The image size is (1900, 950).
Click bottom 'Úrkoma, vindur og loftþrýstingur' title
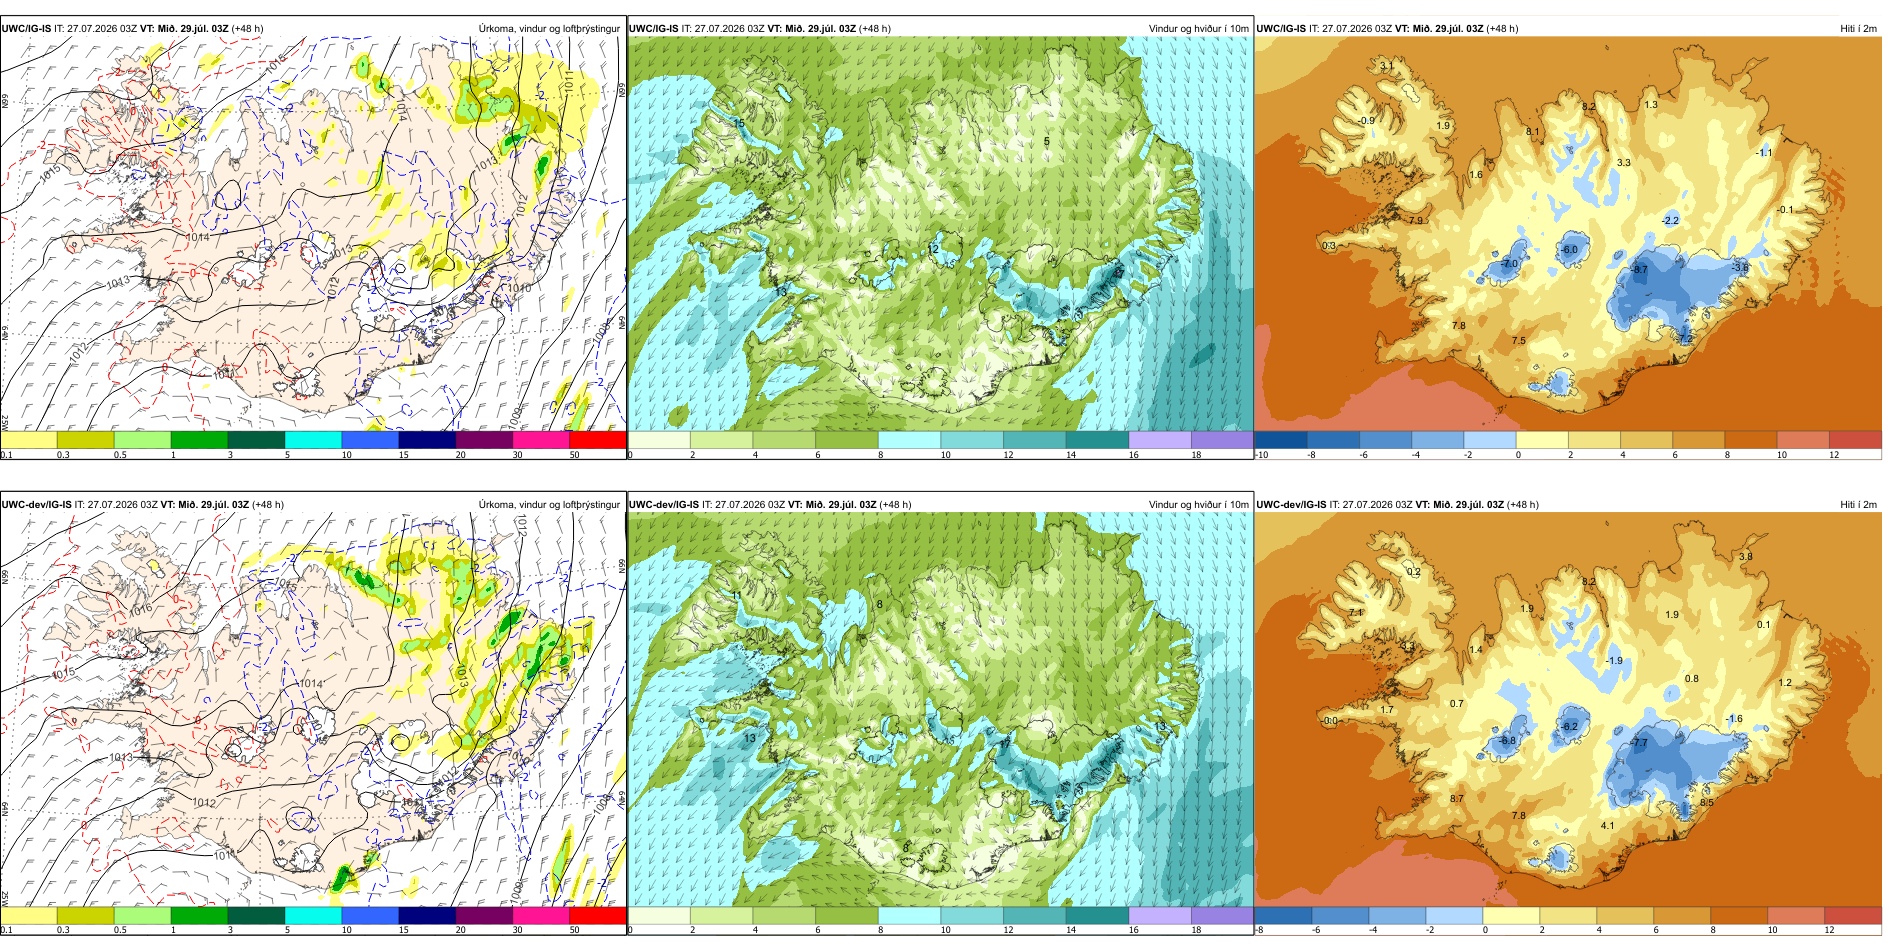549,504
